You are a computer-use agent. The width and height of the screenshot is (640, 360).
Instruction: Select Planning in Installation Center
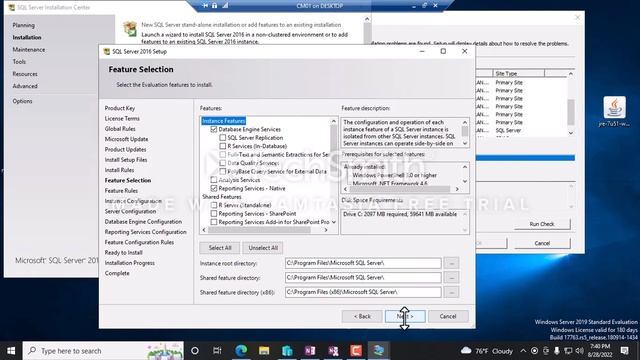click(23, 25)
